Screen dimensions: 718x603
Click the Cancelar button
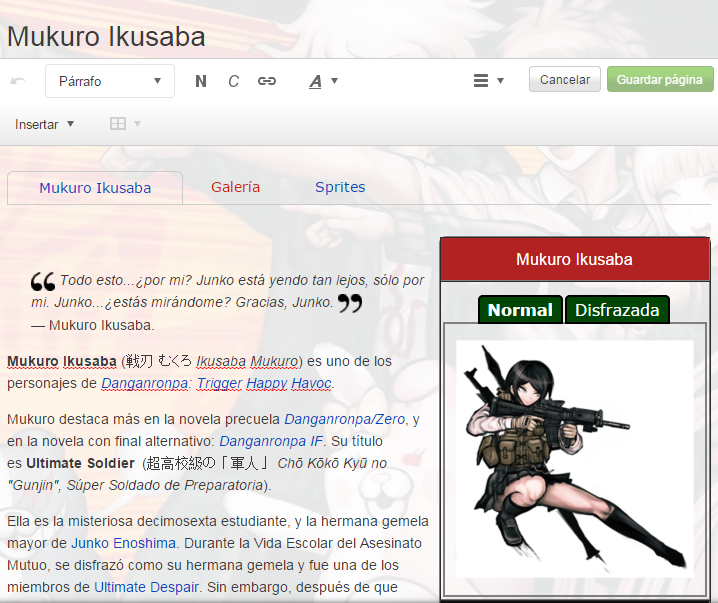[565, 79]
